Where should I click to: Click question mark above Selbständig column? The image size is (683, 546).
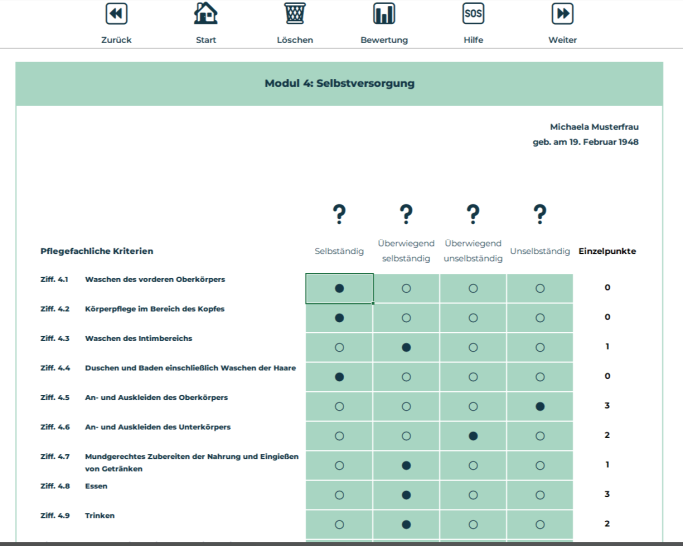pyautogui.click(x=339, y=213)
